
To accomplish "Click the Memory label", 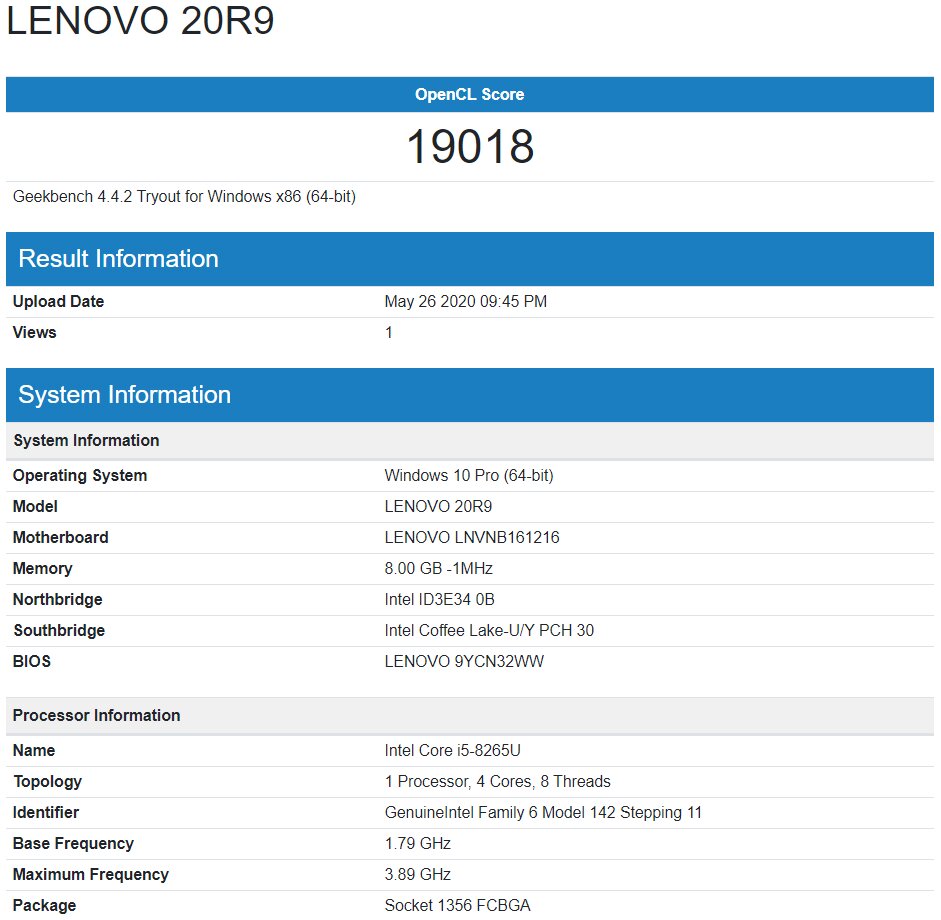I will pos(43,568).
